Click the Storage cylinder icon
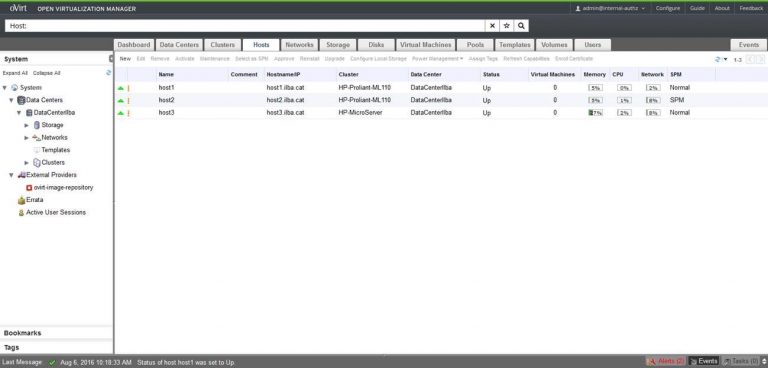This screenshot has height=368, width=768. (x=37, y=125)
